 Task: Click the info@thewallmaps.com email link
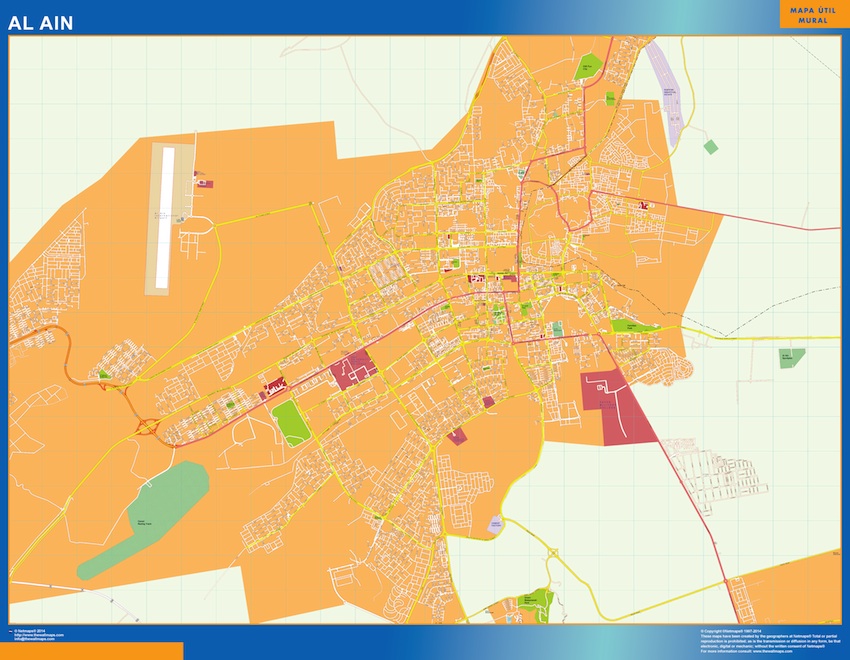pyautogui.click(x=38, y=640)
